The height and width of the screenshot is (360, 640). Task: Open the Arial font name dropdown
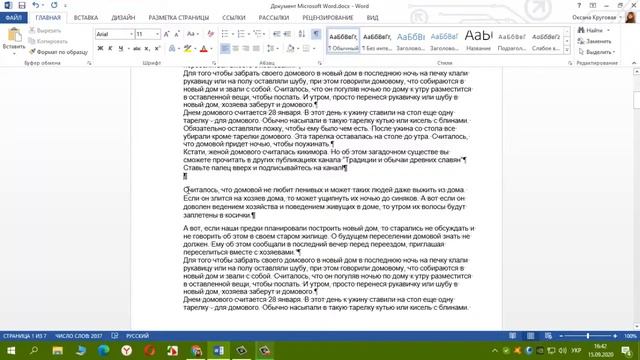point(131,34)
